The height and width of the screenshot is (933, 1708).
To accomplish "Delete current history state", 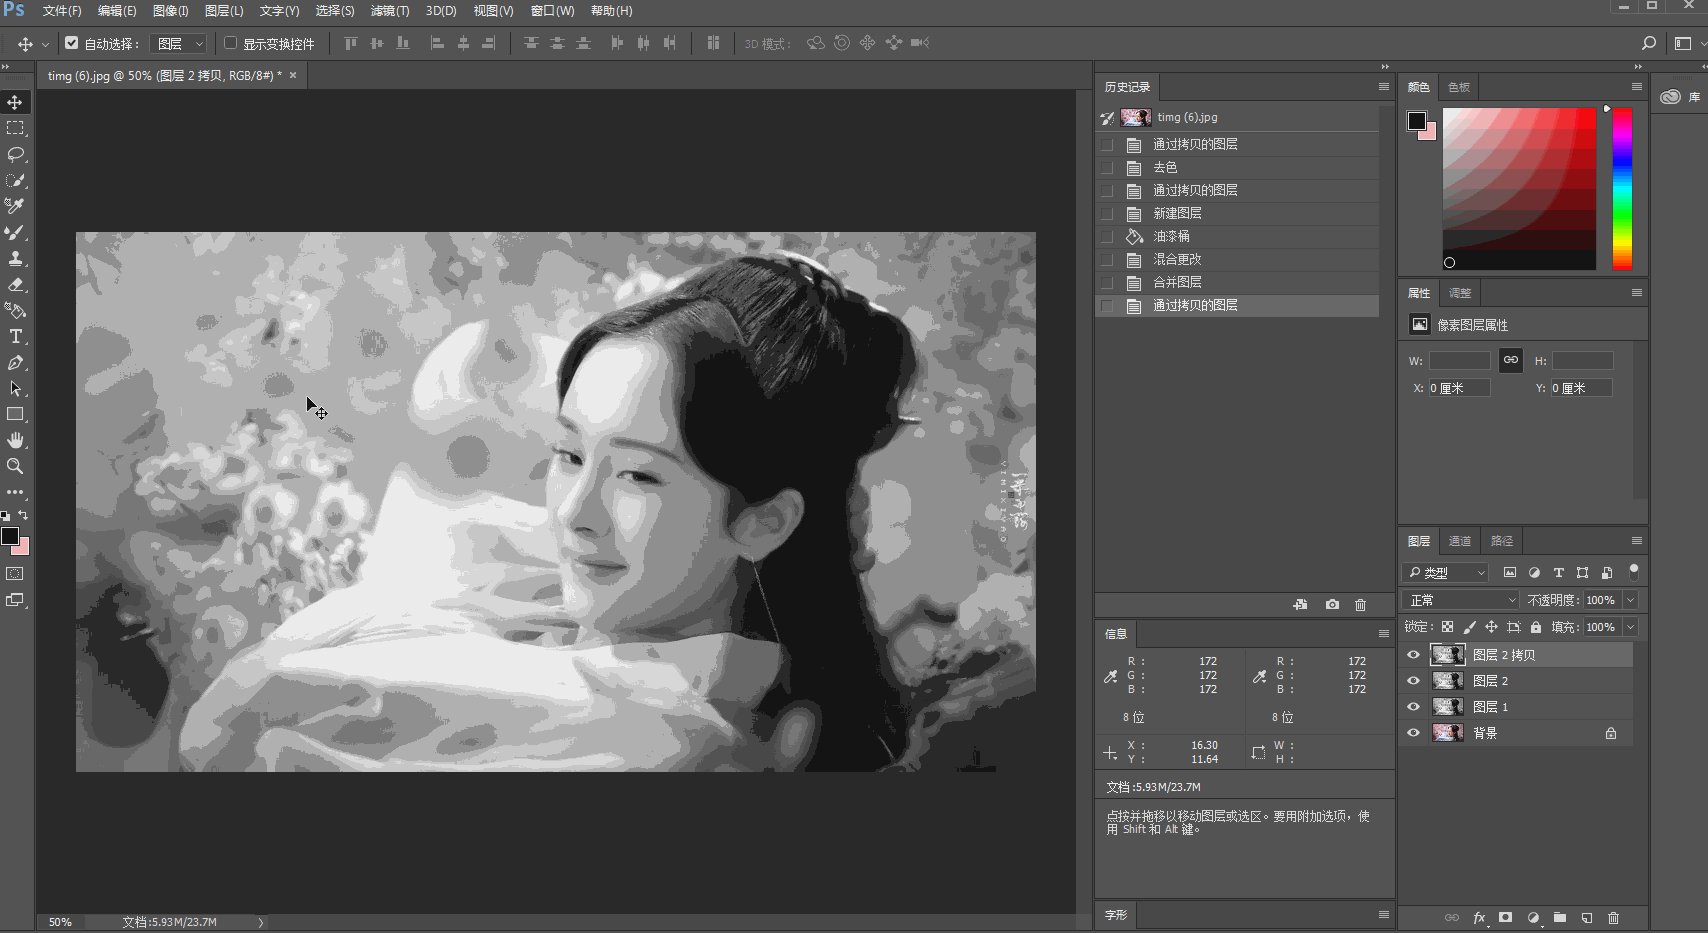I will pos(1360,605).
